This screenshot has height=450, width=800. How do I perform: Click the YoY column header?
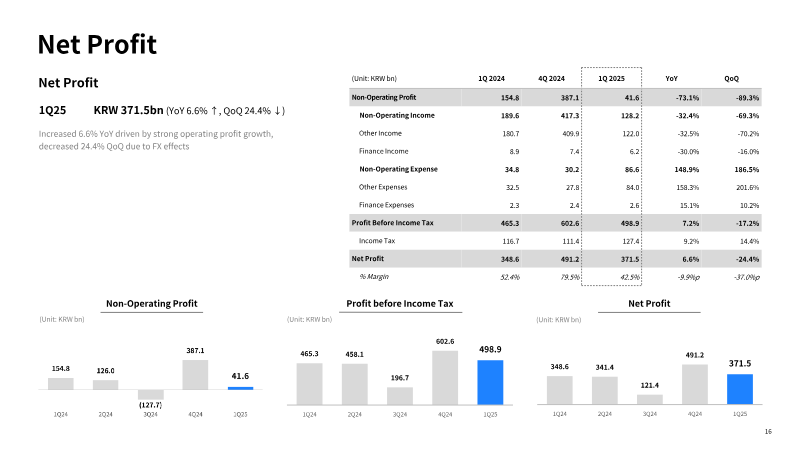(x=671, y=79)
